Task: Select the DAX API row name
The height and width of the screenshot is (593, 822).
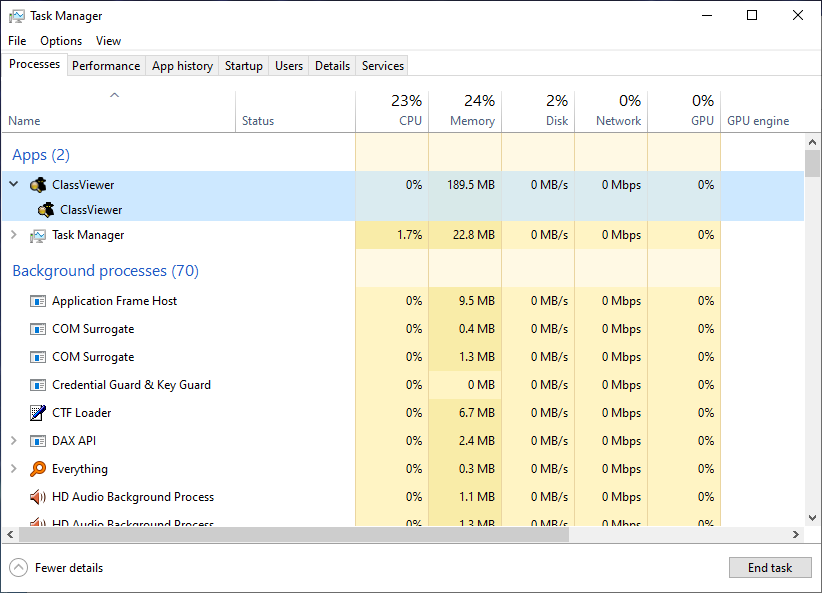Action: (74, 441)
